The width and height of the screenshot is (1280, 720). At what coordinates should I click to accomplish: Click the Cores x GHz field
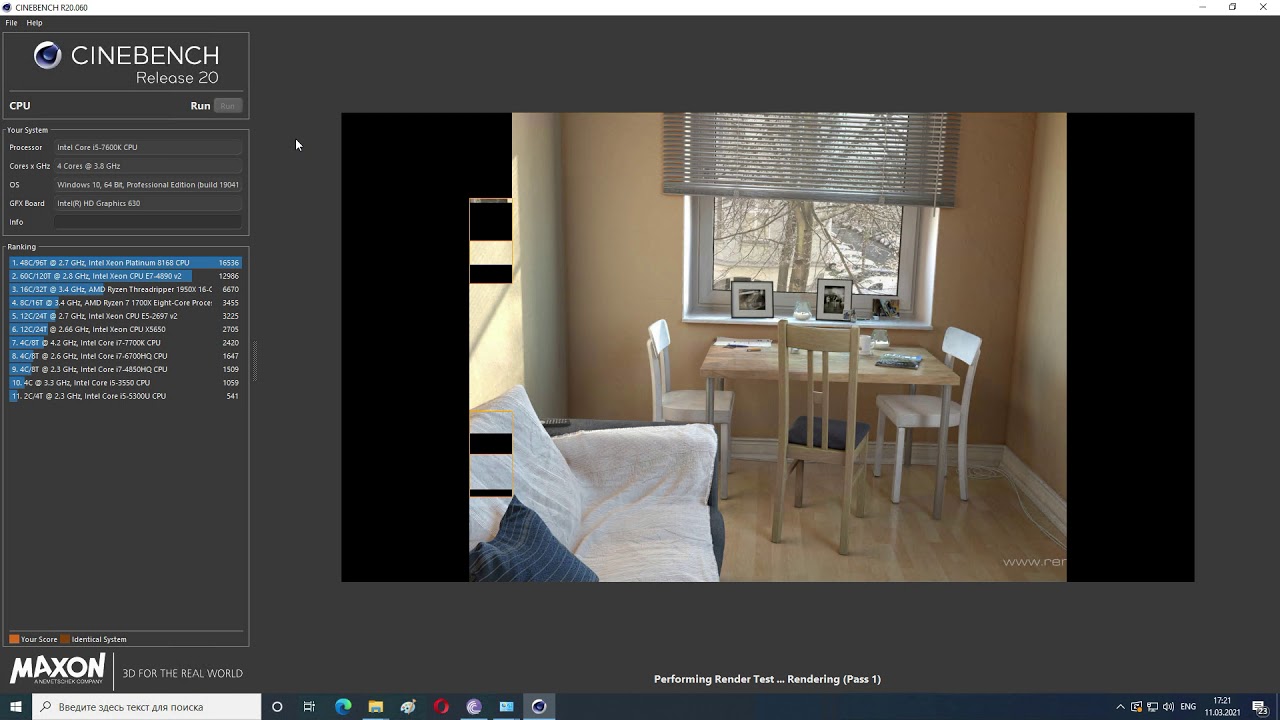[x=148, y=166]
